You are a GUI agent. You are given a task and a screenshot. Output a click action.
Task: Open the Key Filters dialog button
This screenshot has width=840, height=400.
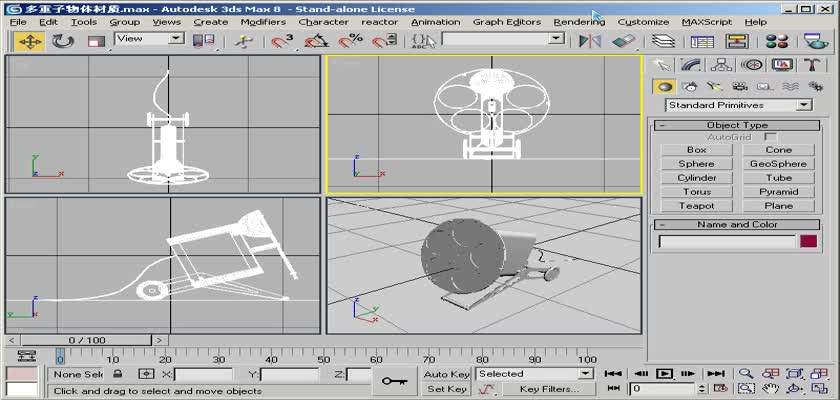click(549, 389)
